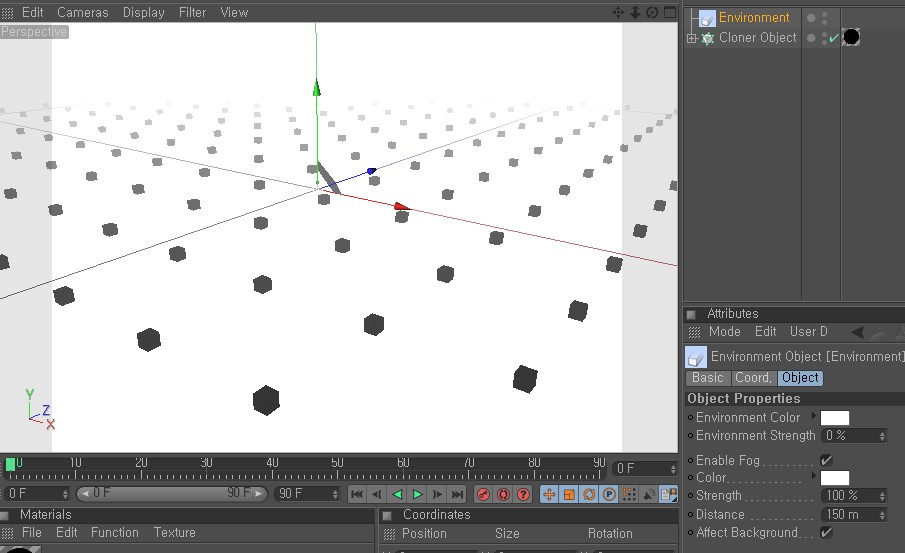Go to previous frame
Screen dimensions: 905x553
tap(377, 494)
